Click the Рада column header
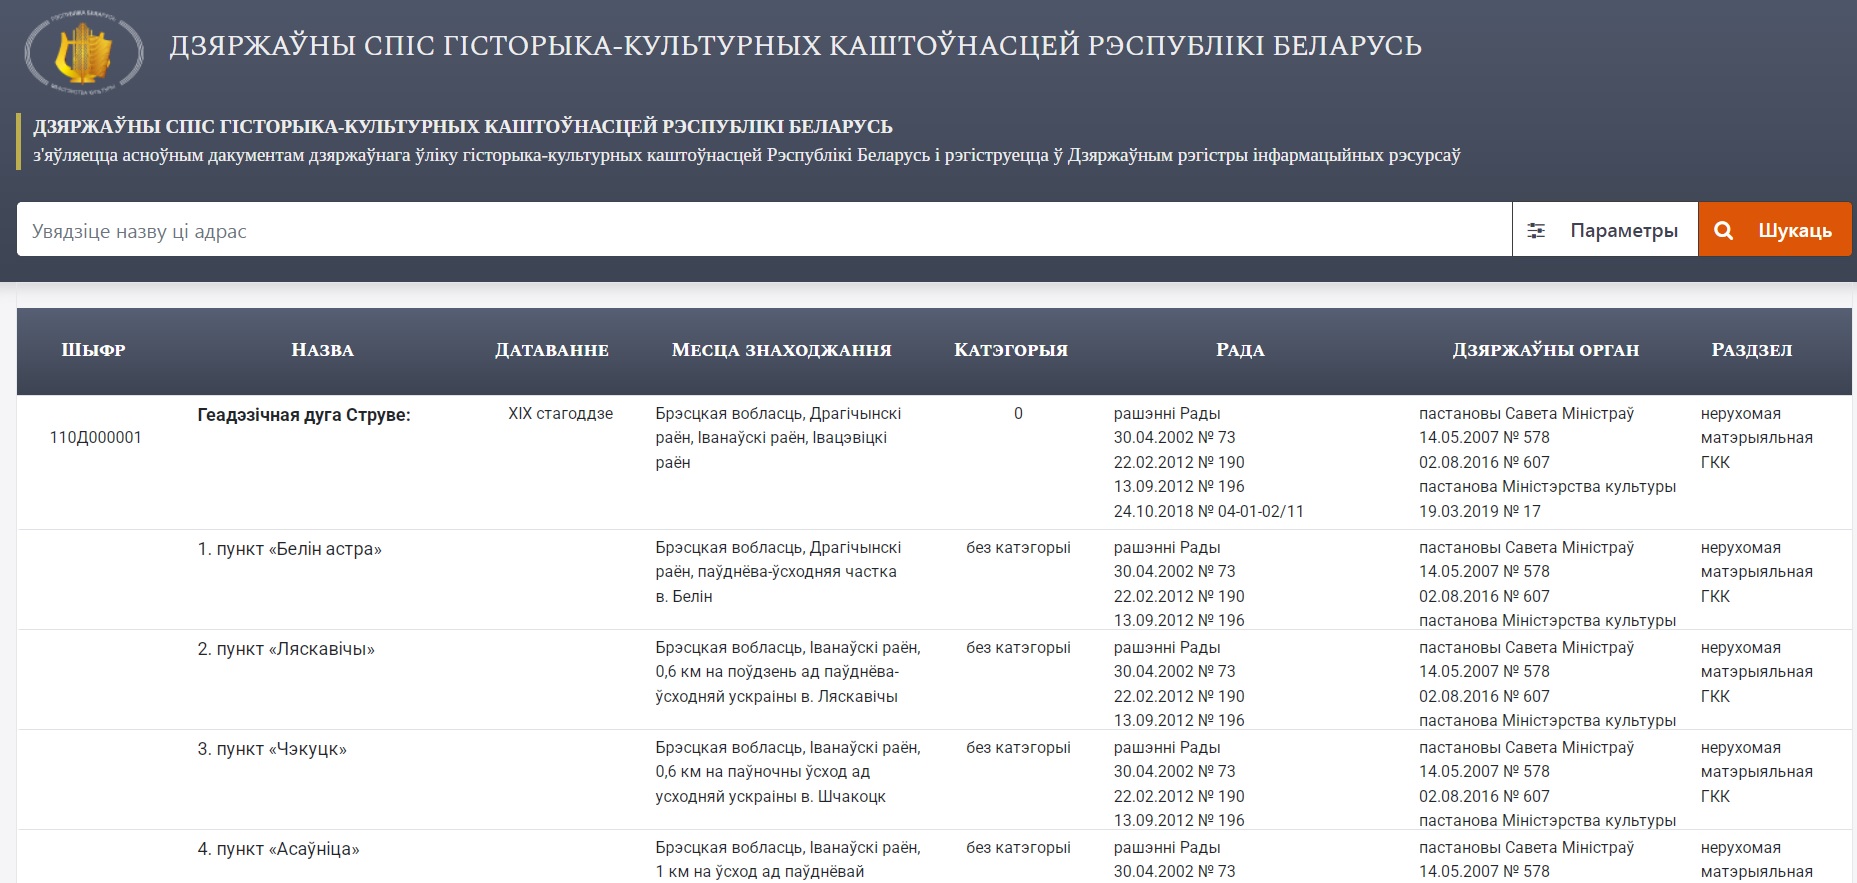Image resolution: width=1857 pixels, height=883 pixels. [1240, 350]
